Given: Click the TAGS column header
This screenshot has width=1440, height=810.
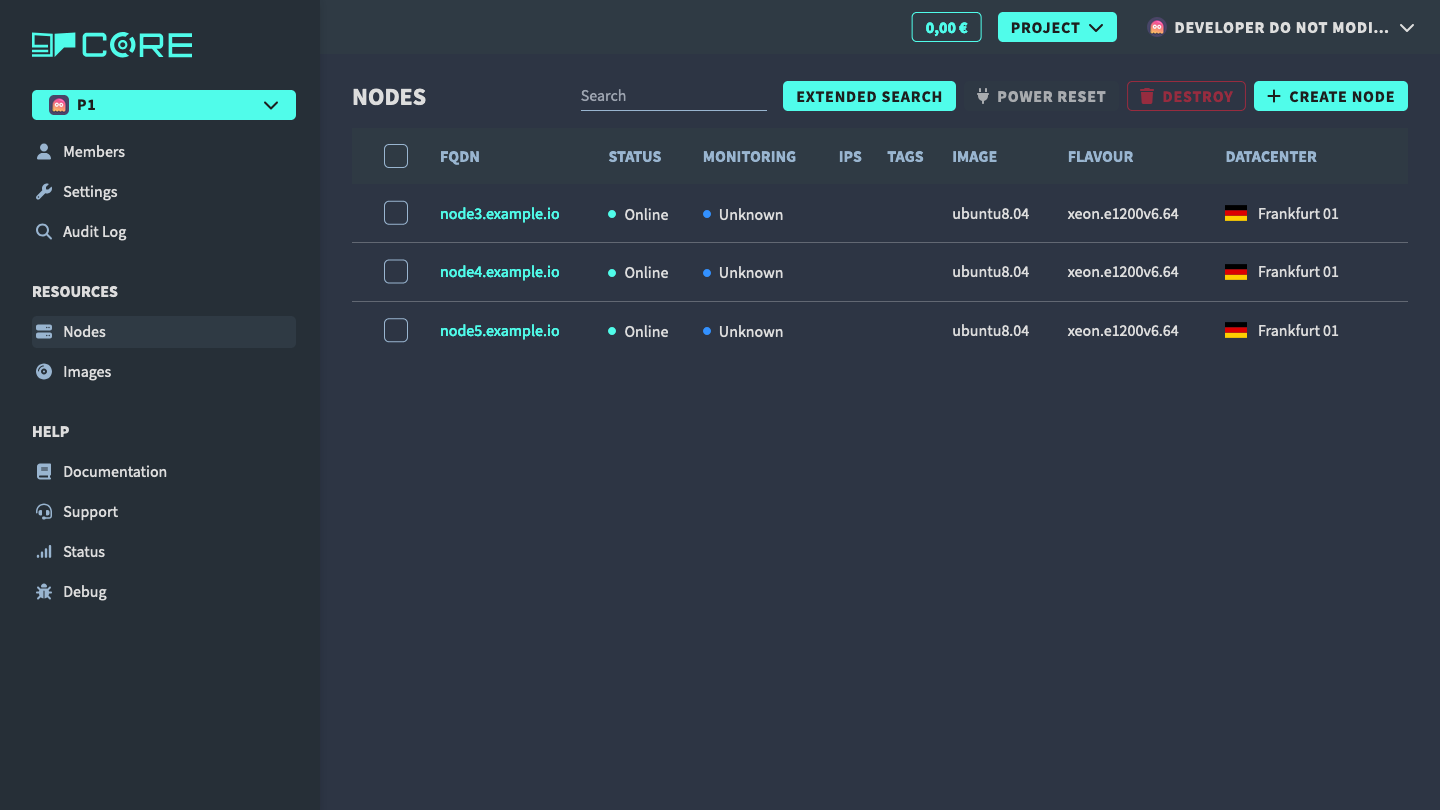Looking at the screenshot, I should [905, 156].
